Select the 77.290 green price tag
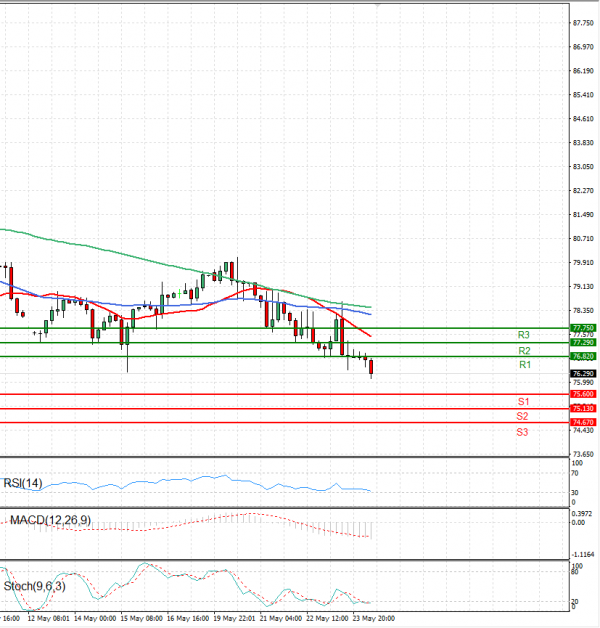 coord(583,342)
